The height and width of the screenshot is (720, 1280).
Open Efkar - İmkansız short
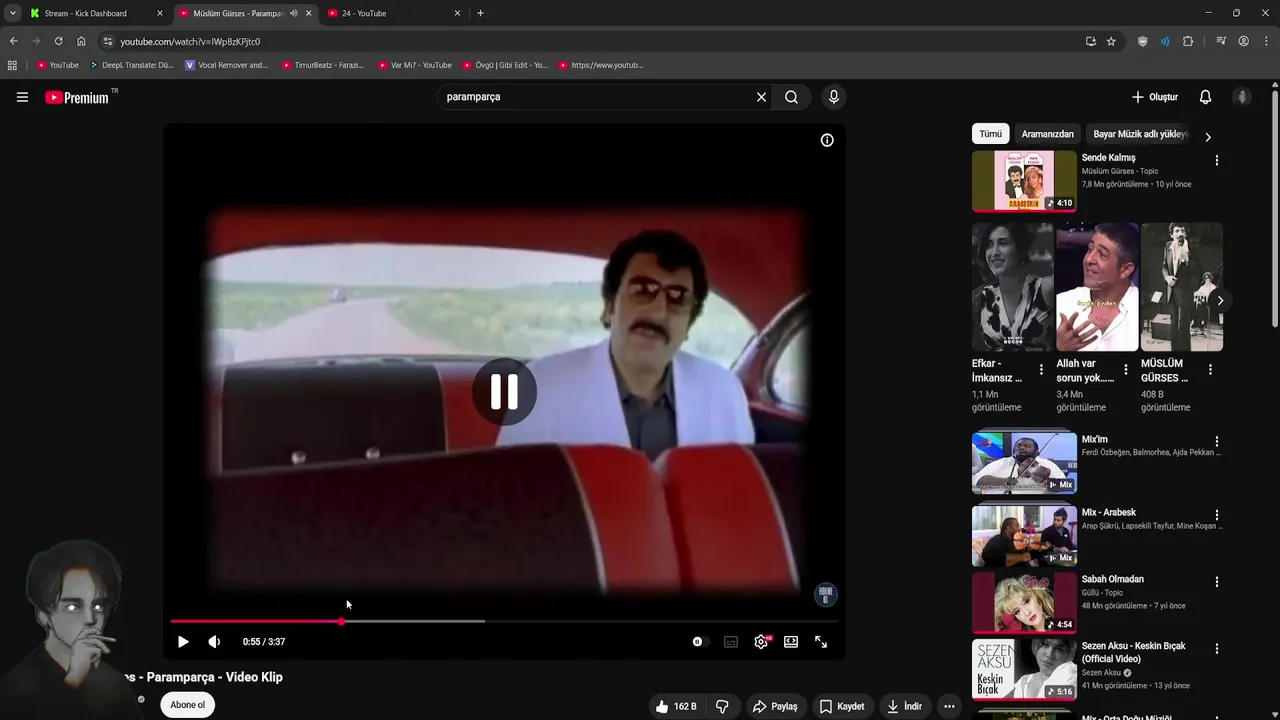click(x=1012, y=287)
